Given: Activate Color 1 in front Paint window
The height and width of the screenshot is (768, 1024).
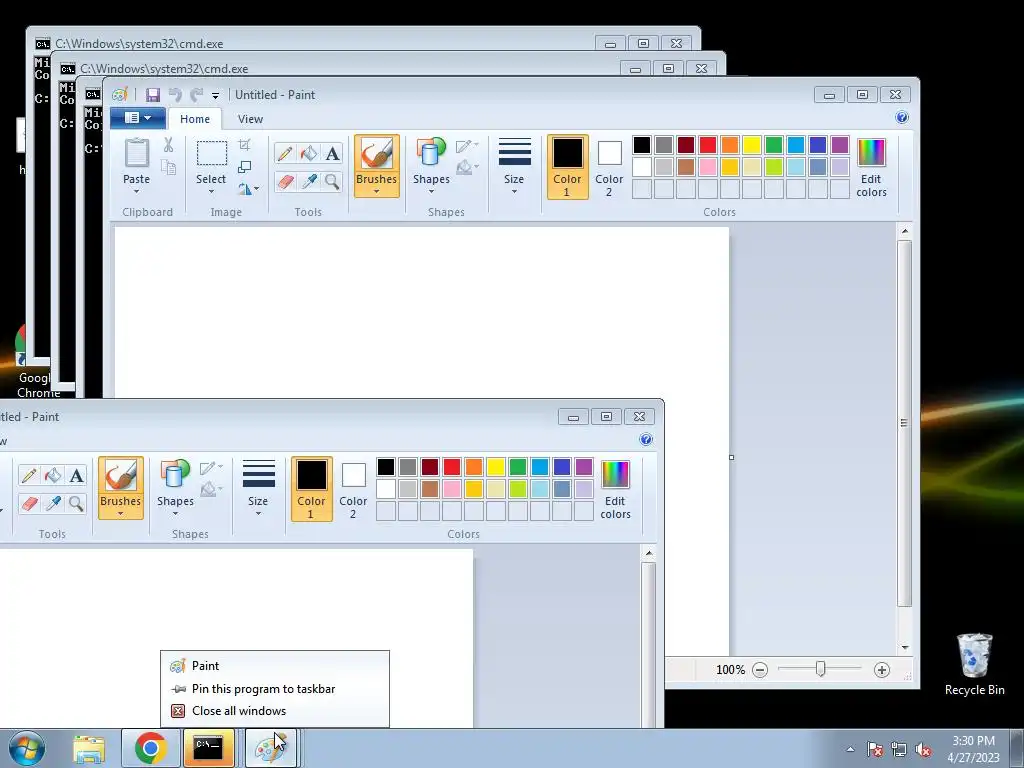Looking at the screenshot, I should pos(311,488).
